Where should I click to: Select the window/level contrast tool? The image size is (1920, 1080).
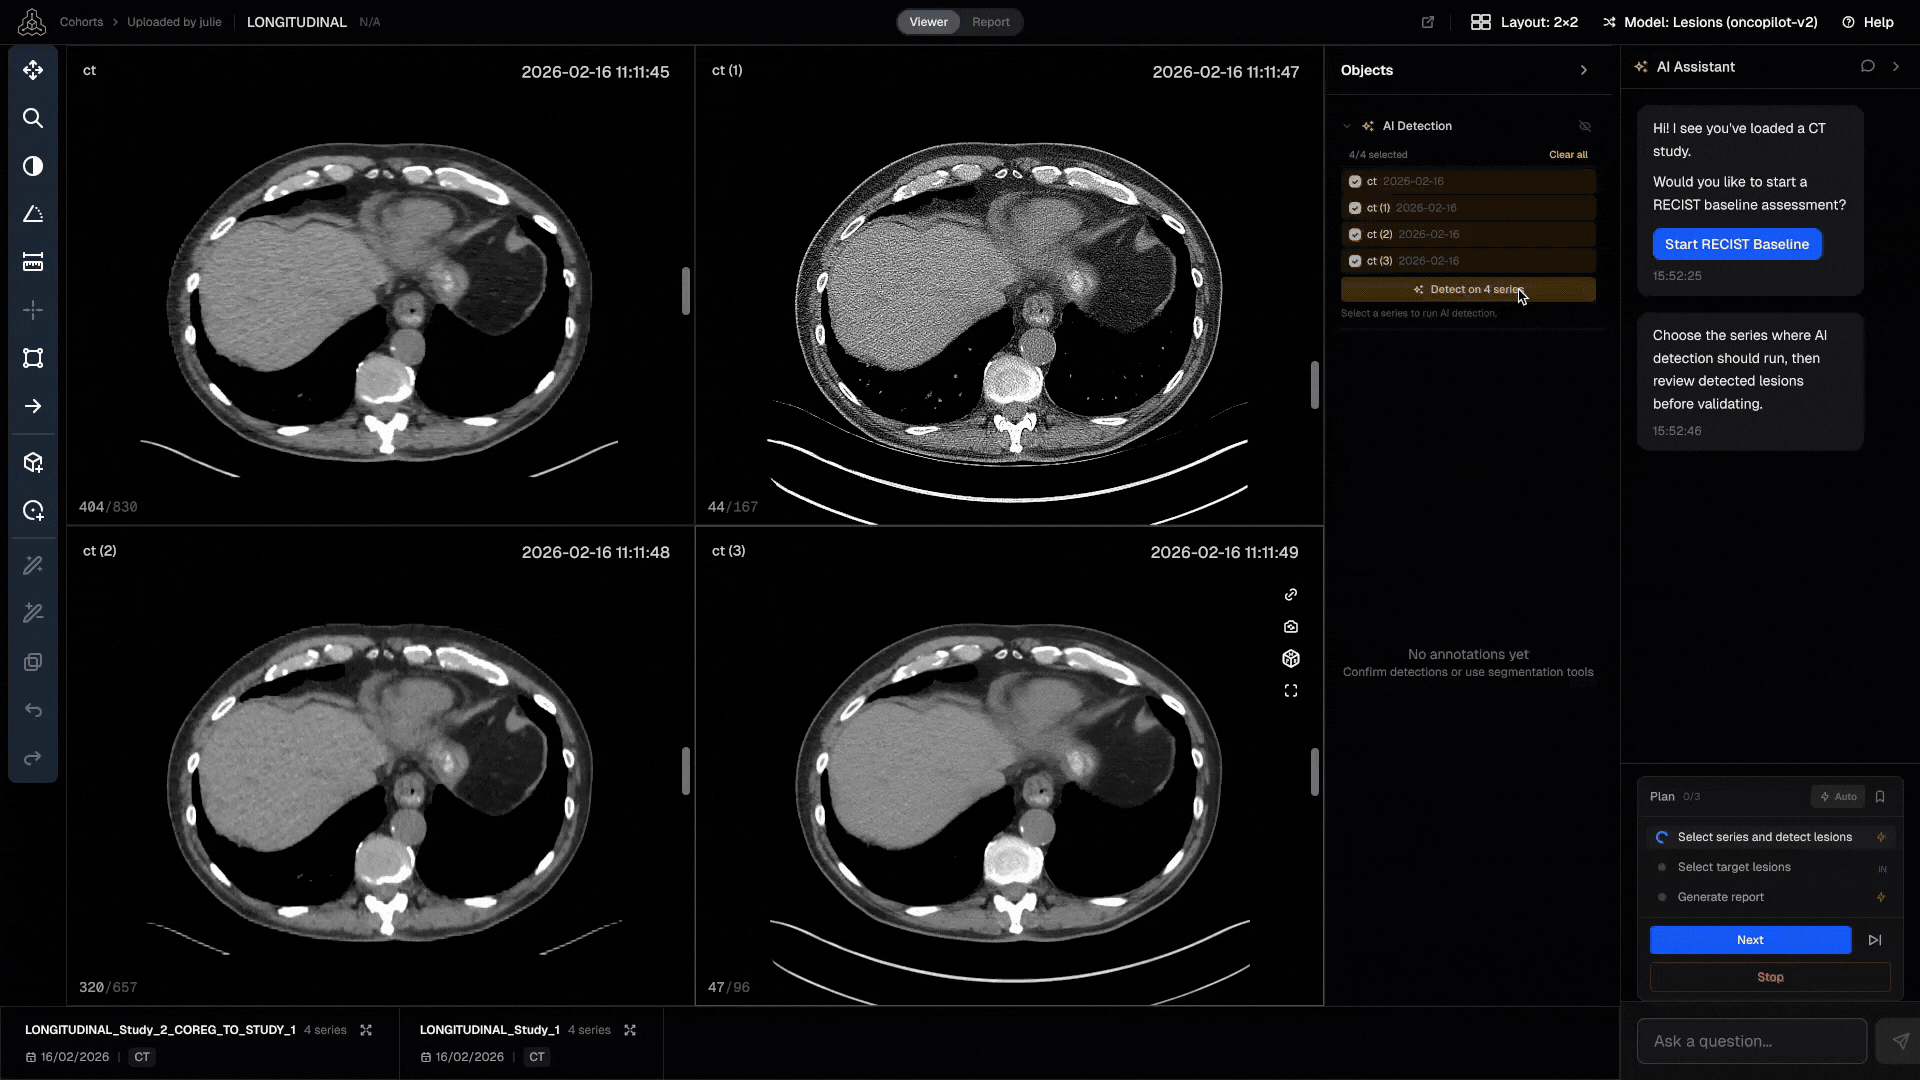[x=33, y=166]
